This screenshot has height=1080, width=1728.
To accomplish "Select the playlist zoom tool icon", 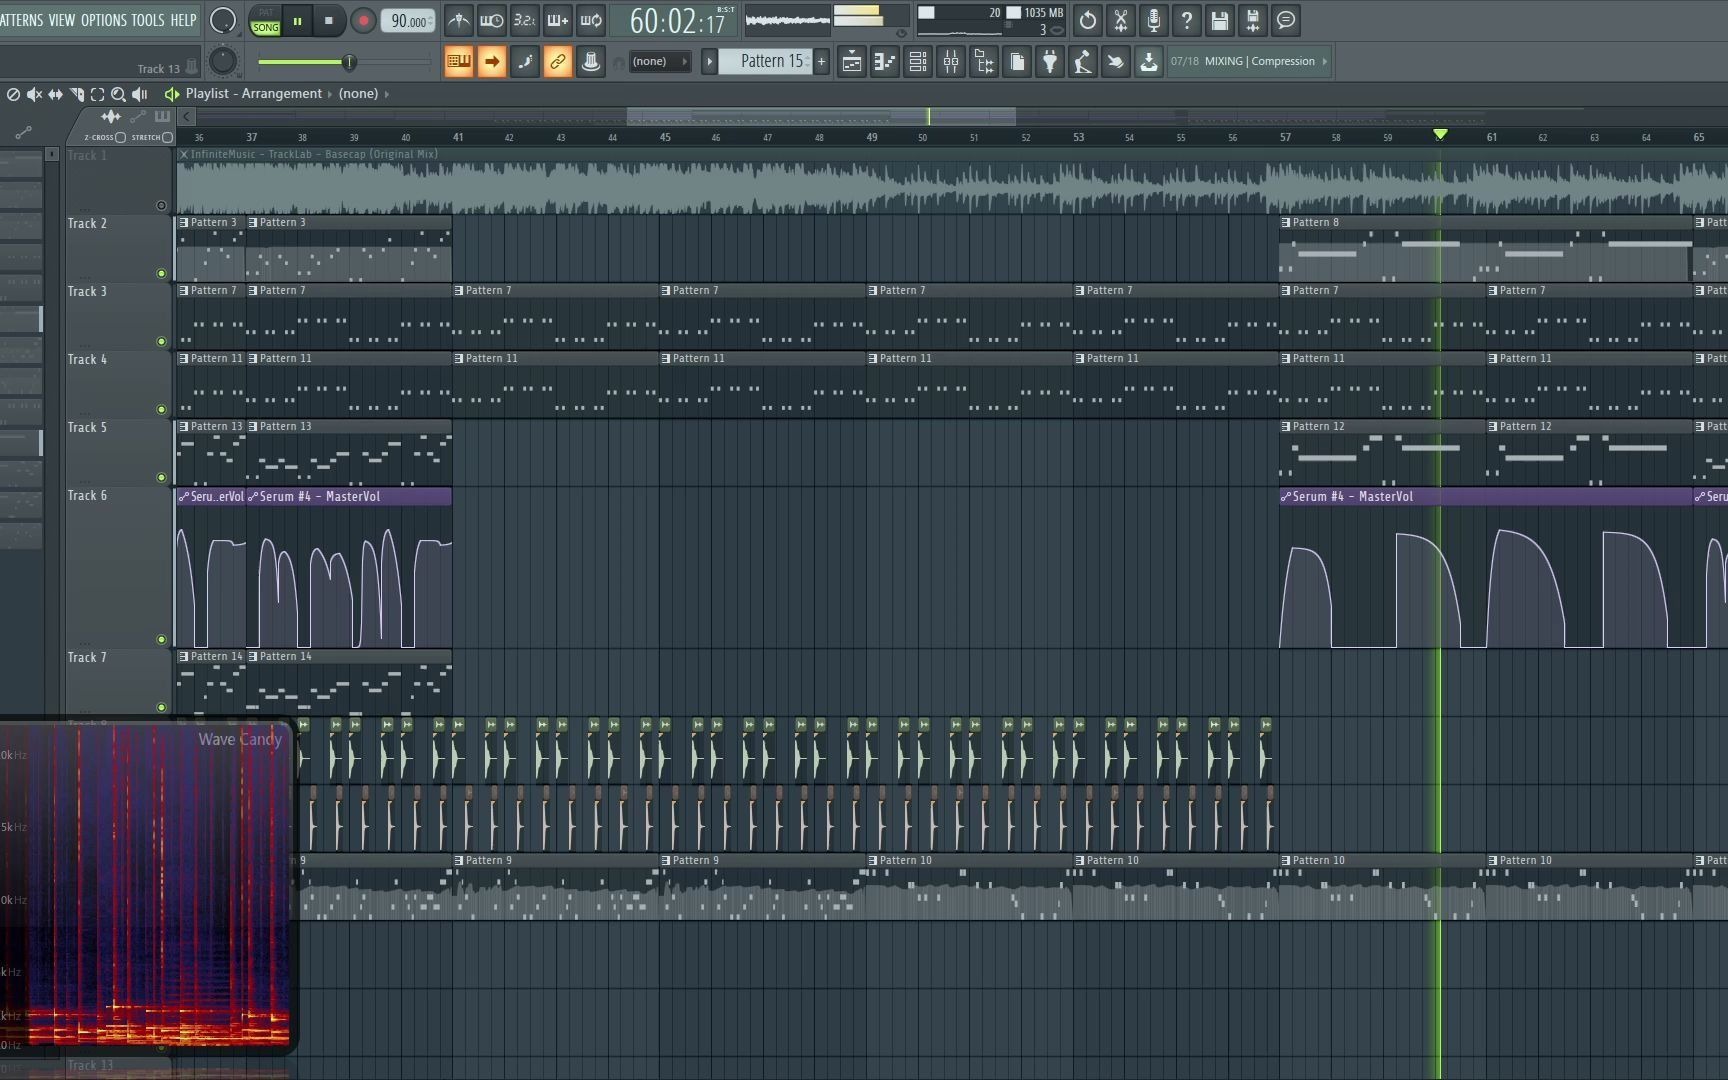I will [118, 94].
